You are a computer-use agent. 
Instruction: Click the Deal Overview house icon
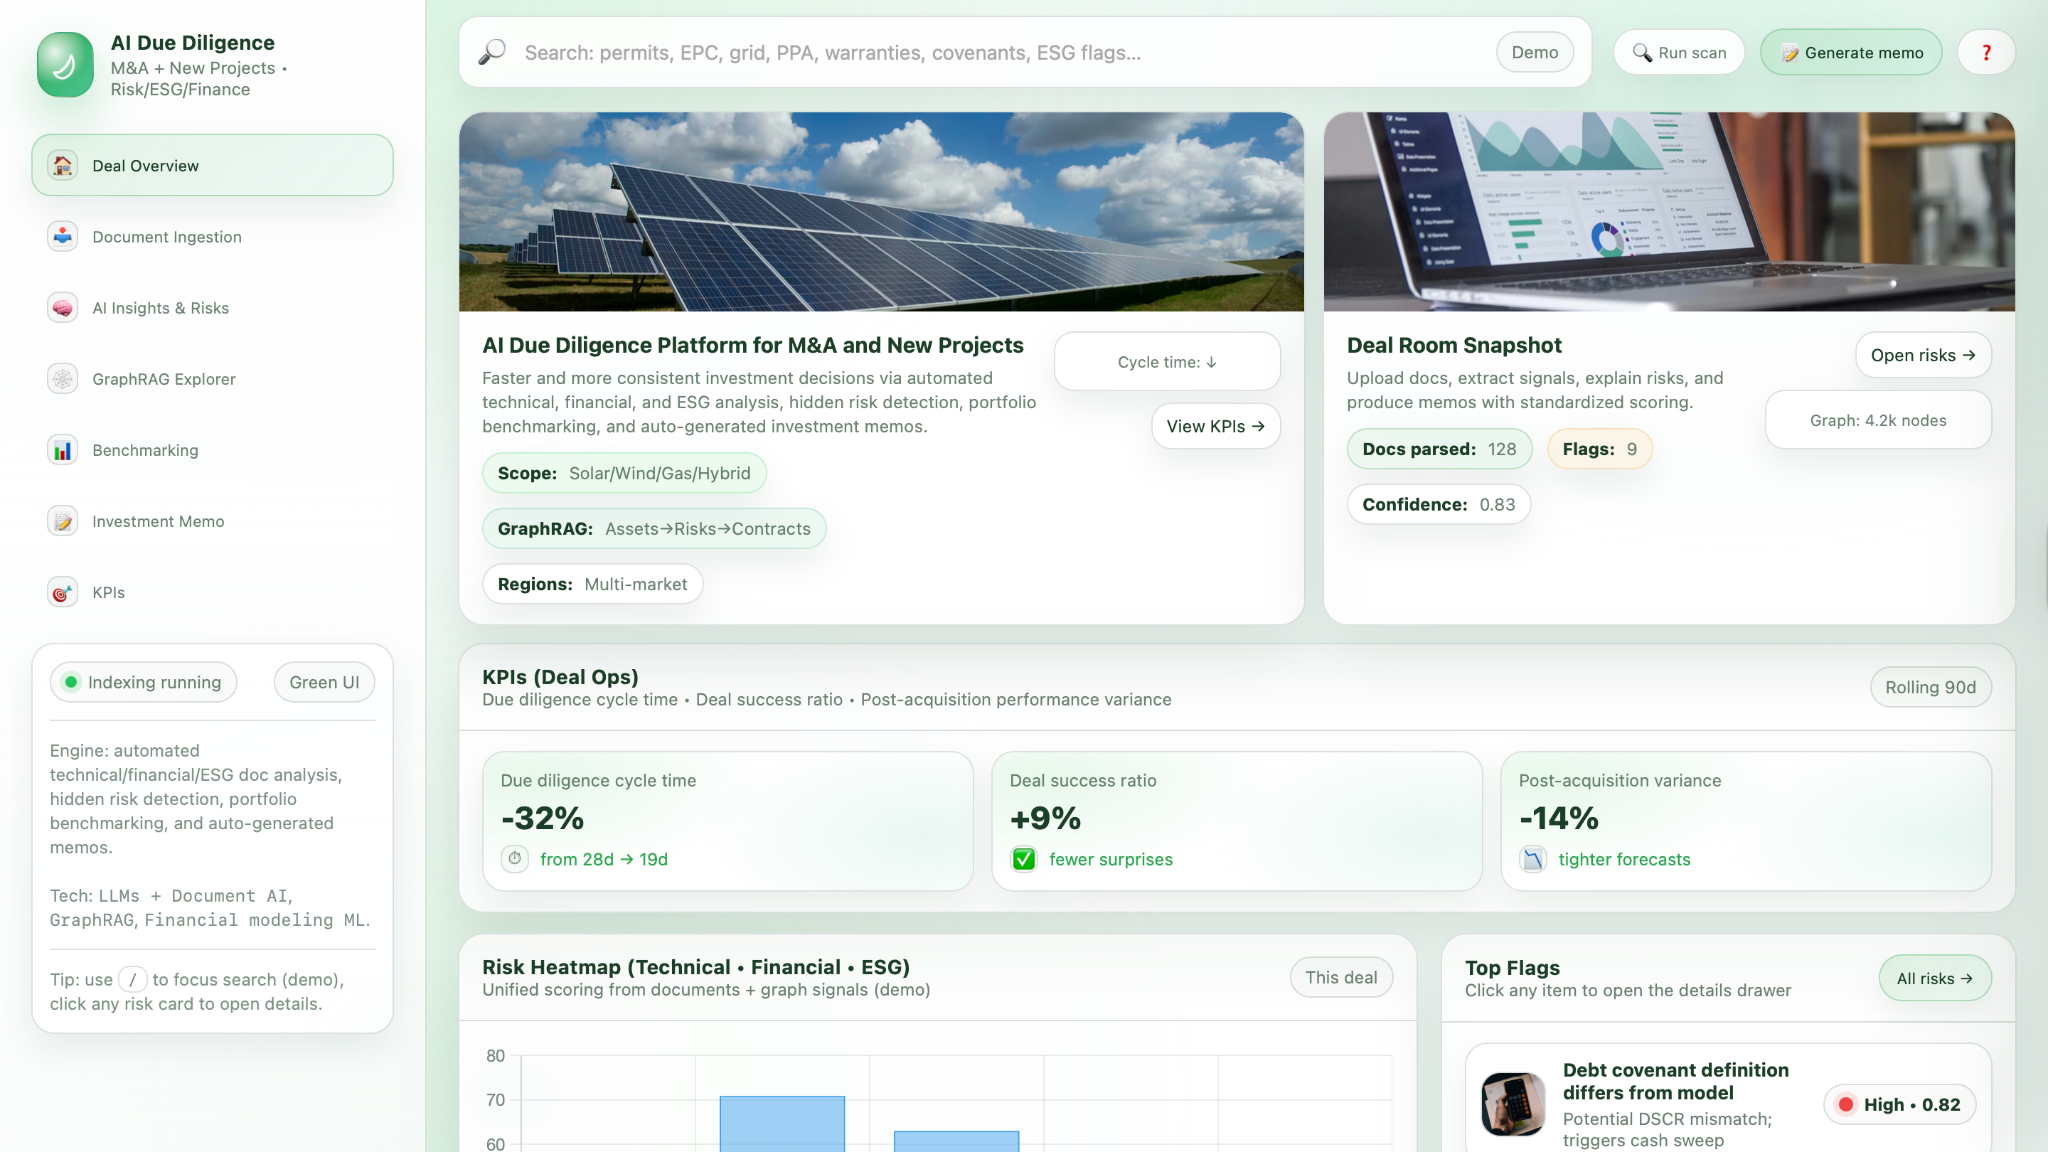click(62, 166)
